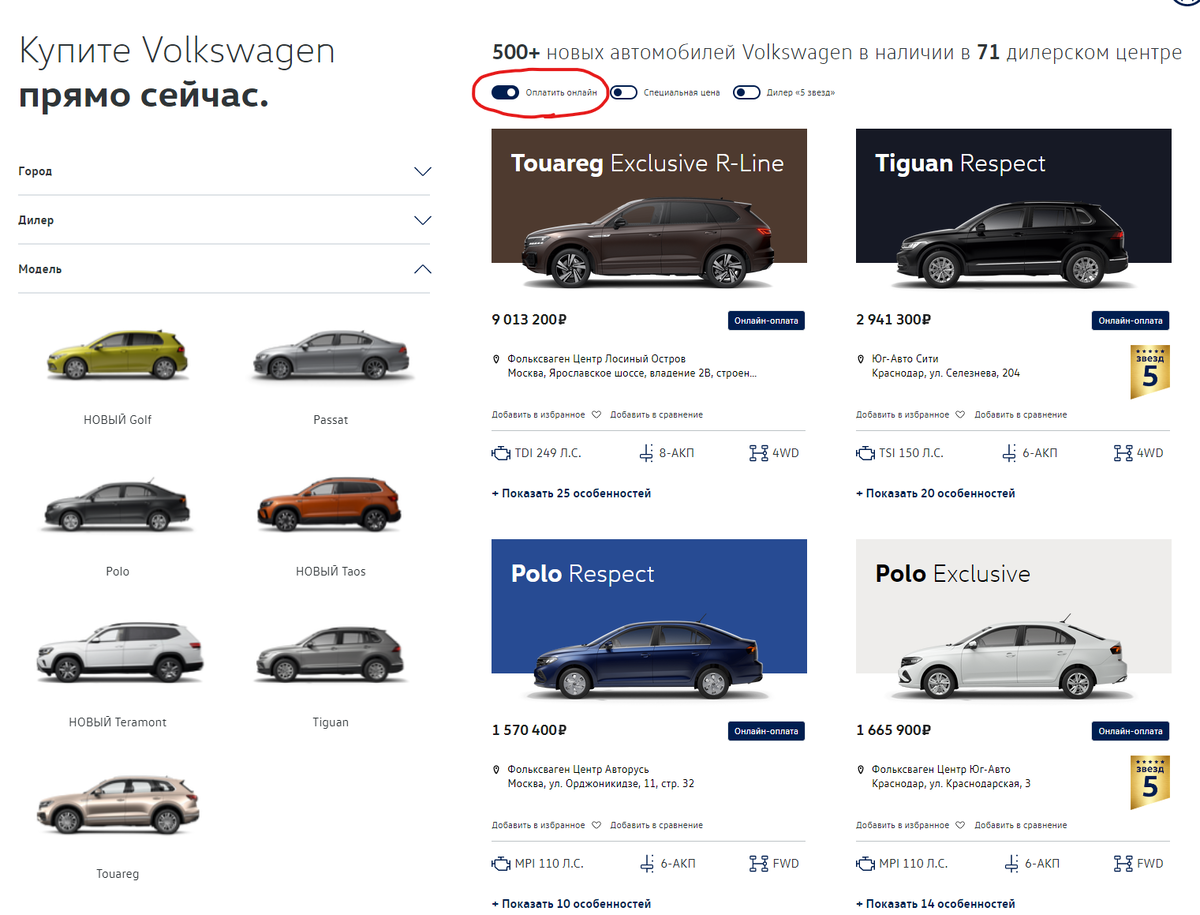Click the drivetrain icon on Tiguan Respect card
Viewport: 1200px width, 915px height.
(x=1123, y=453)
